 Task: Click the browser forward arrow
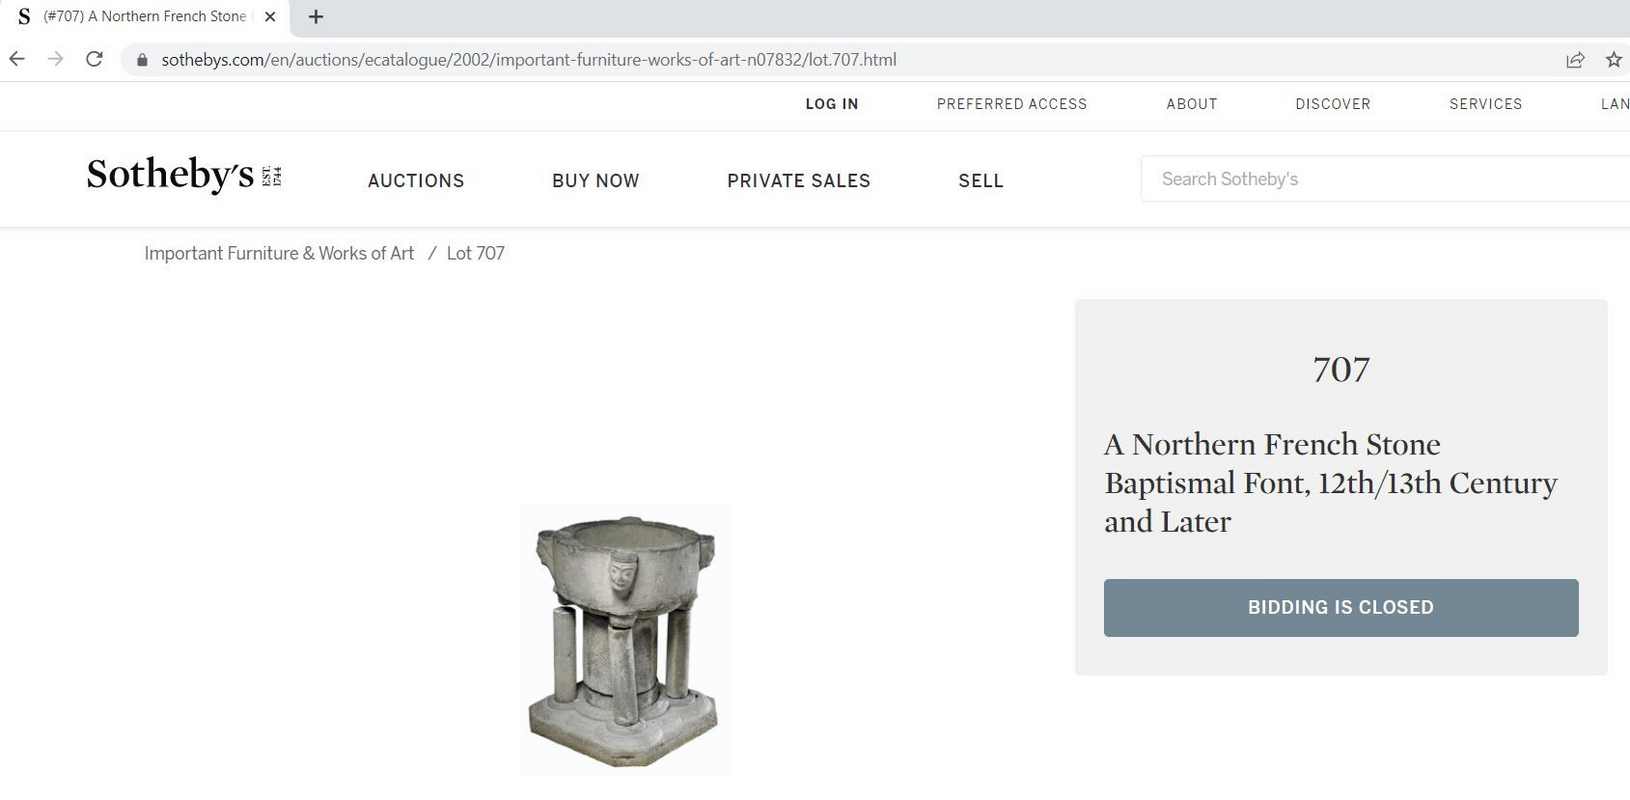(x=55, y=59)
